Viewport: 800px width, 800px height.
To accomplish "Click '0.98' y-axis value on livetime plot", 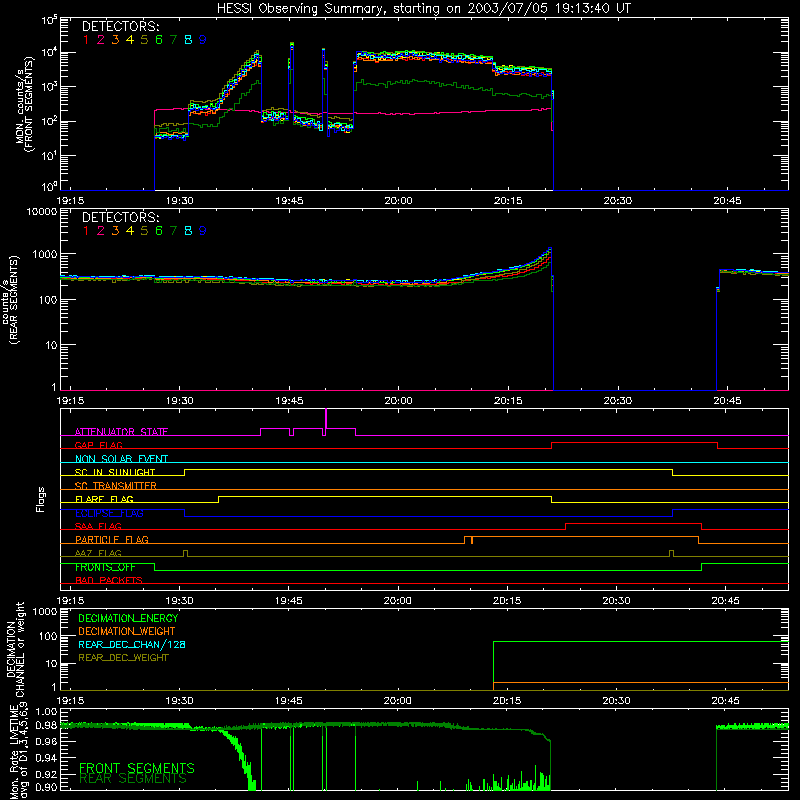I will point(46,726).
